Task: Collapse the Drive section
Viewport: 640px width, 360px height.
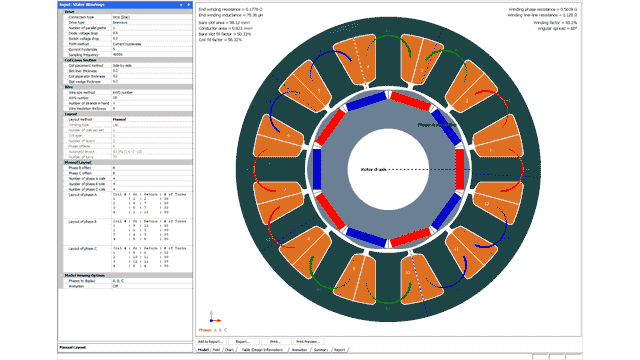Action: point(61,12)
